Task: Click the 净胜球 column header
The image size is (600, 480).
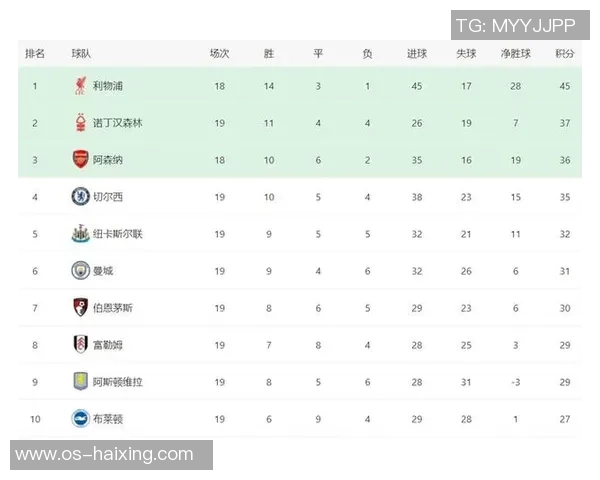Action: point(515,54)
